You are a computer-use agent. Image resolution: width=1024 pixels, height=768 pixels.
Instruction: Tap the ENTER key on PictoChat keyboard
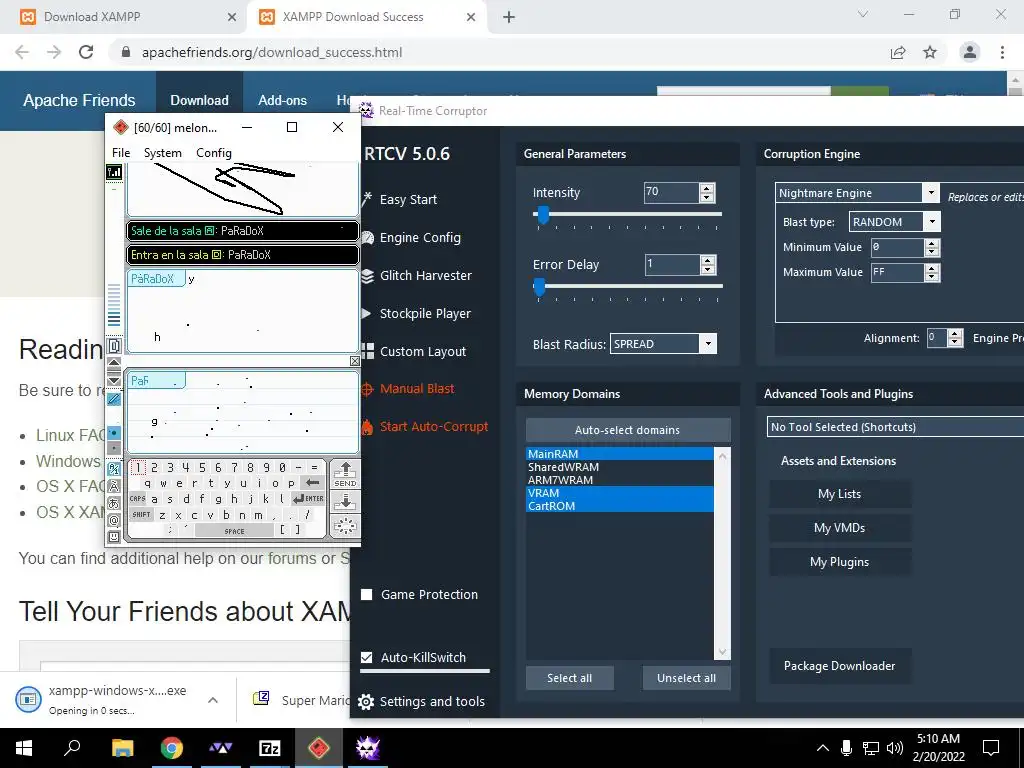tap(308, 498)
